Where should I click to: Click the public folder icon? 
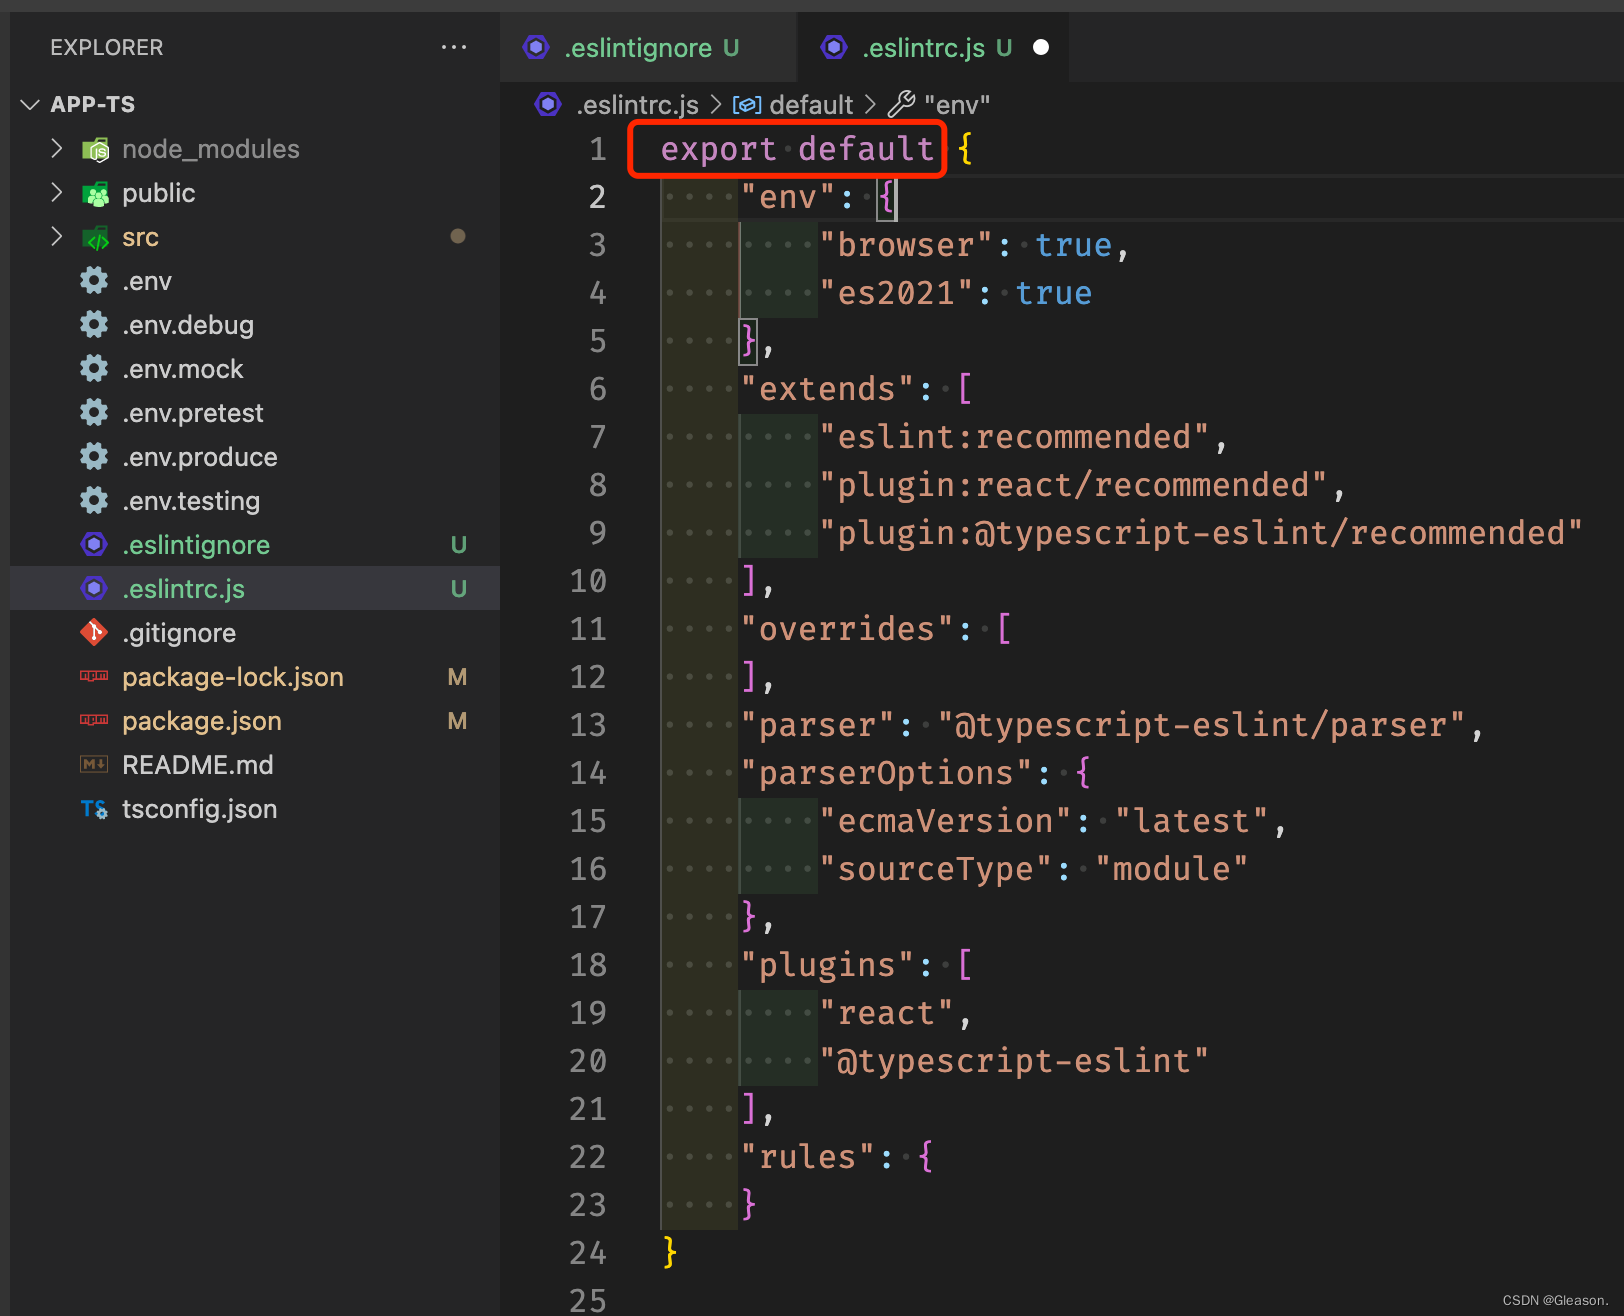pos(95,194)
